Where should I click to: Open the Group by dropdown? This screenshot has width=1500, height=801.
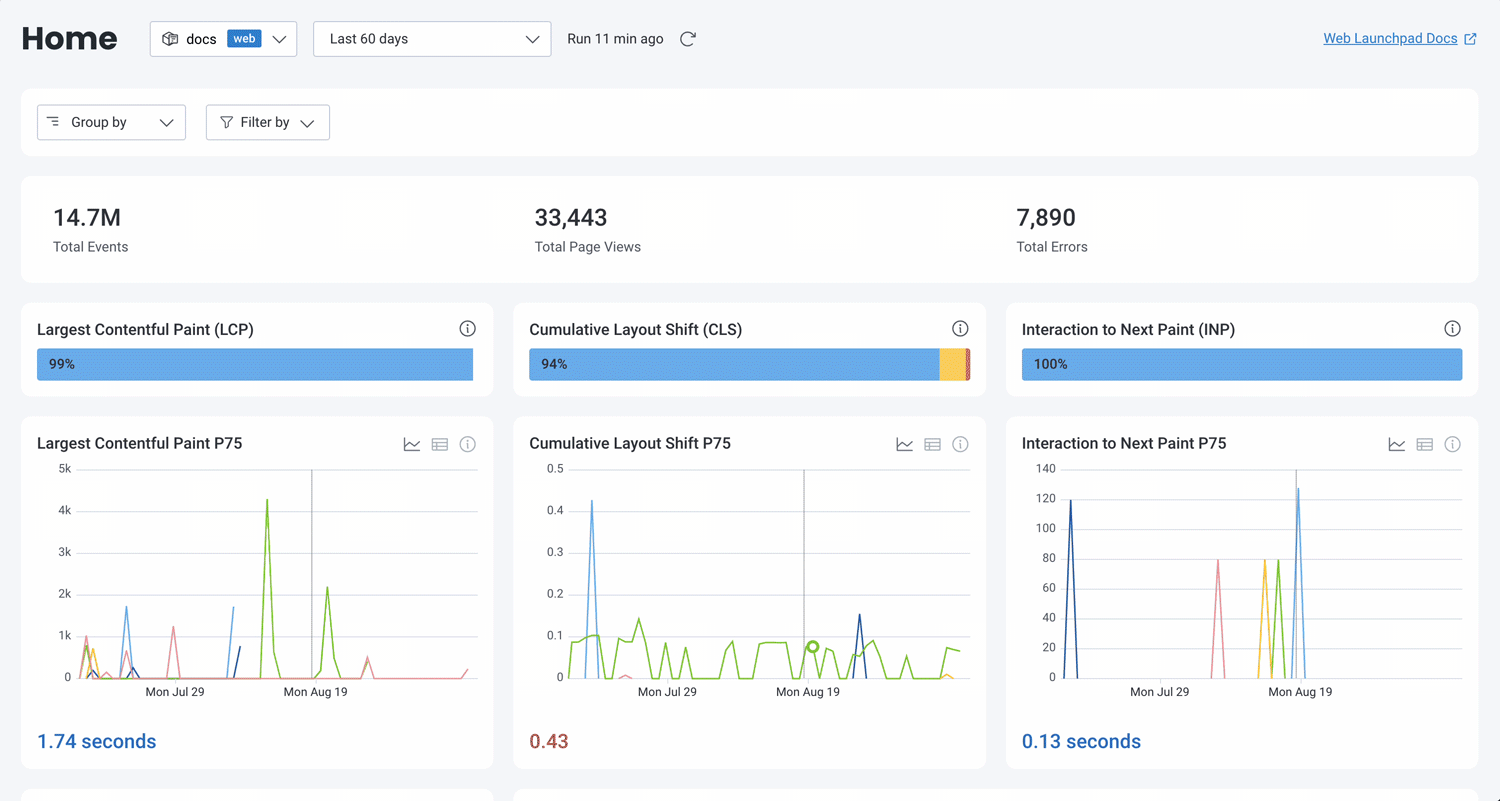tap(111, 122)
